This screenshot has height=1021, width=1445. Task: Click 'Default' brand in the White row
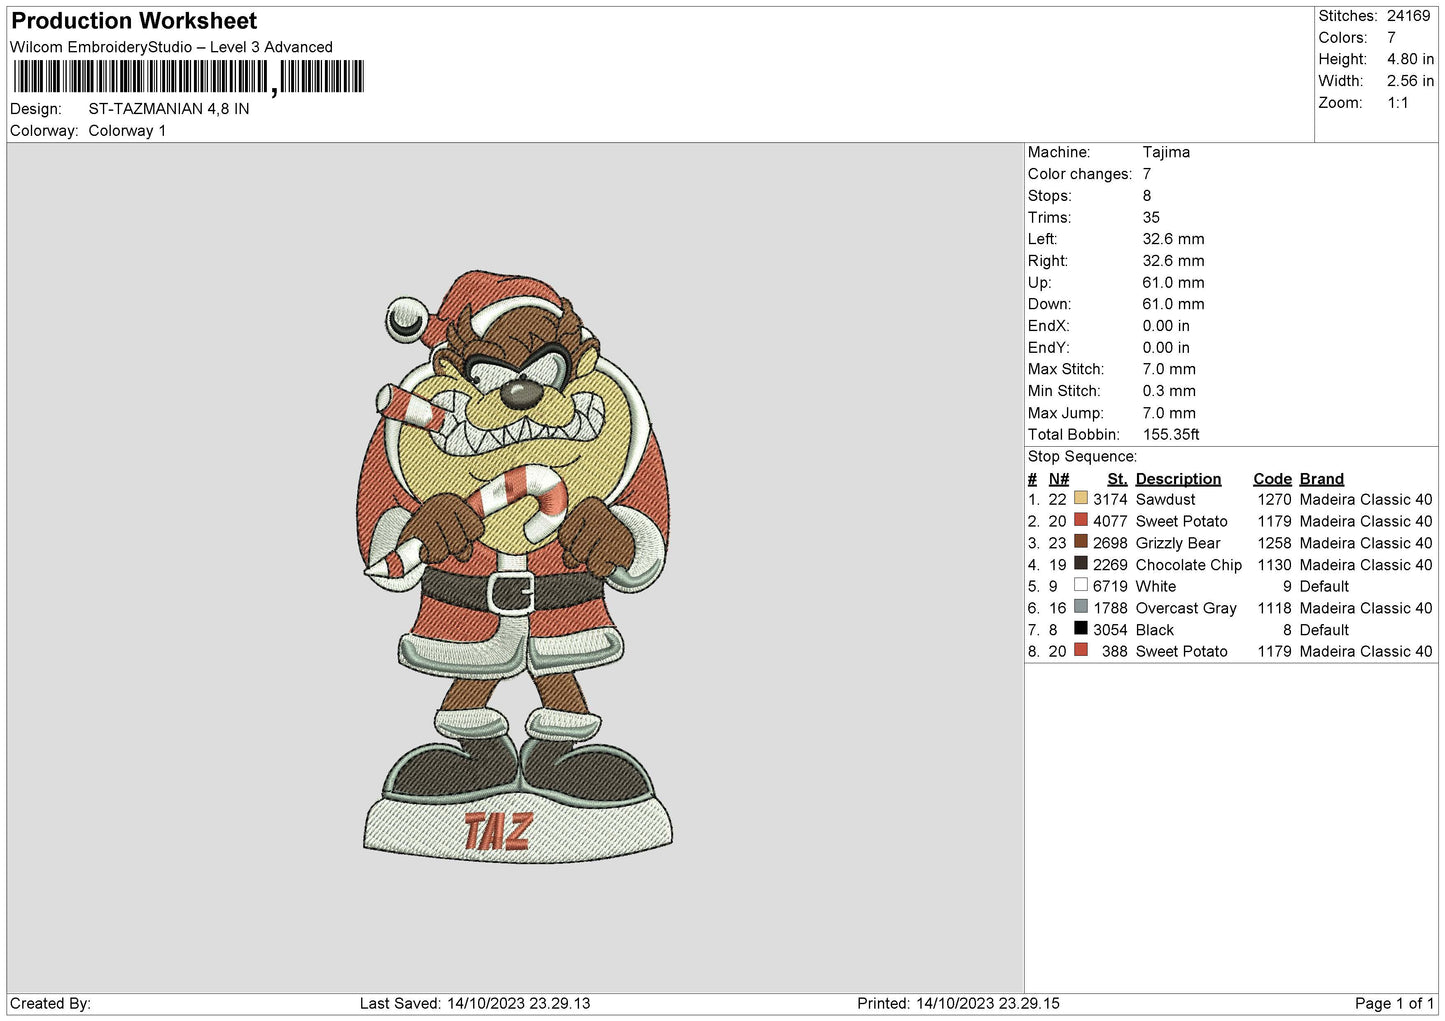coord(1324,587)
